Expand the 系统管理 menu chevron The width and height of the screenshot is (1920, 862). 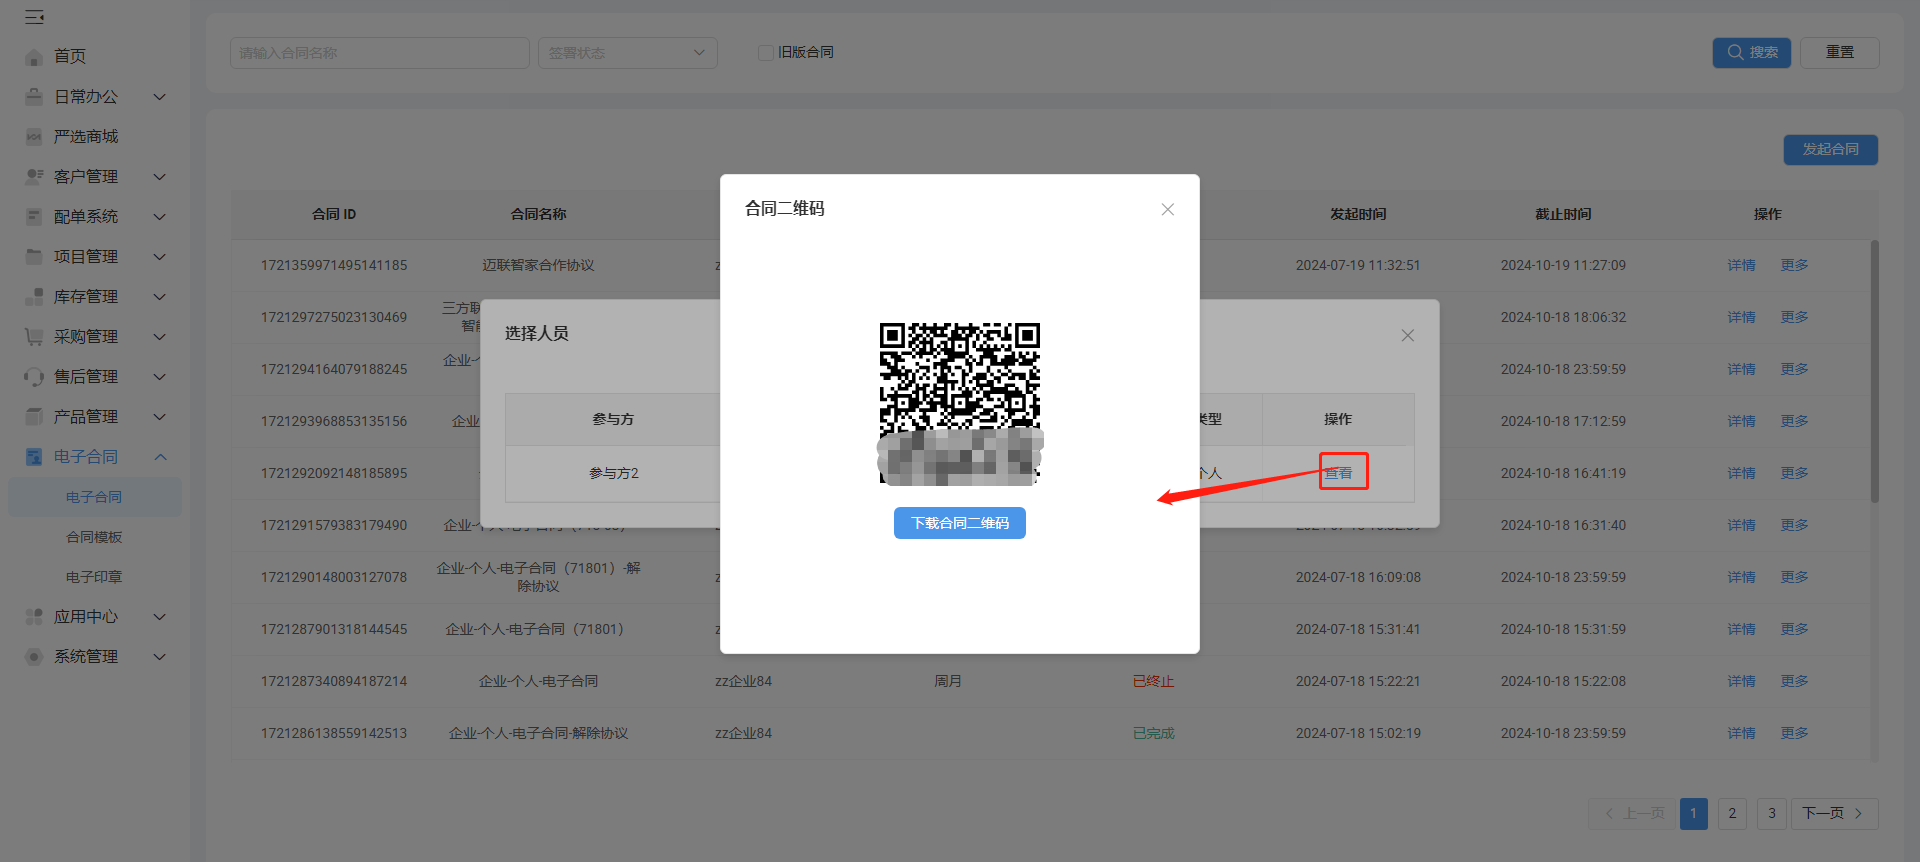159,657
